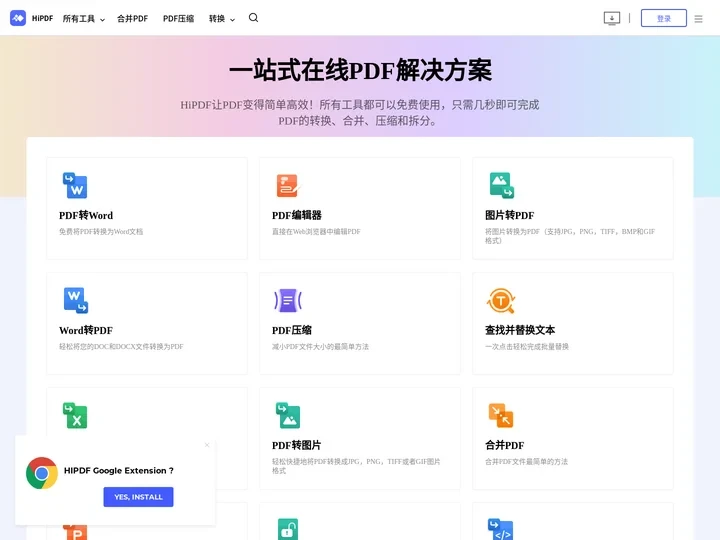720x540 pixels.
Task: Click the HIPDF Google Extension ? text
Action: pos(119,471)
